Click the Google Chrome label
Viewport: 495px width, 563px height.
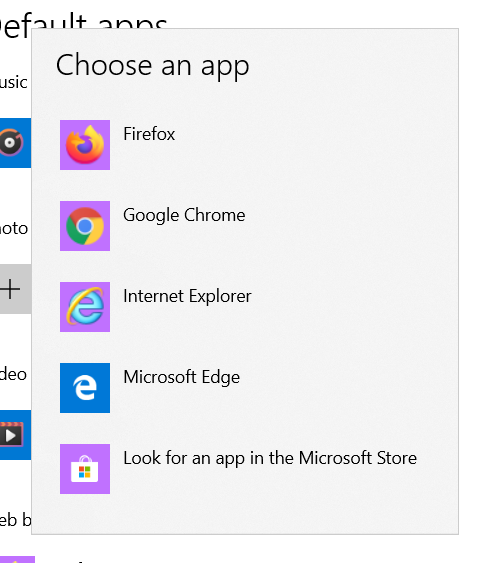184,215
